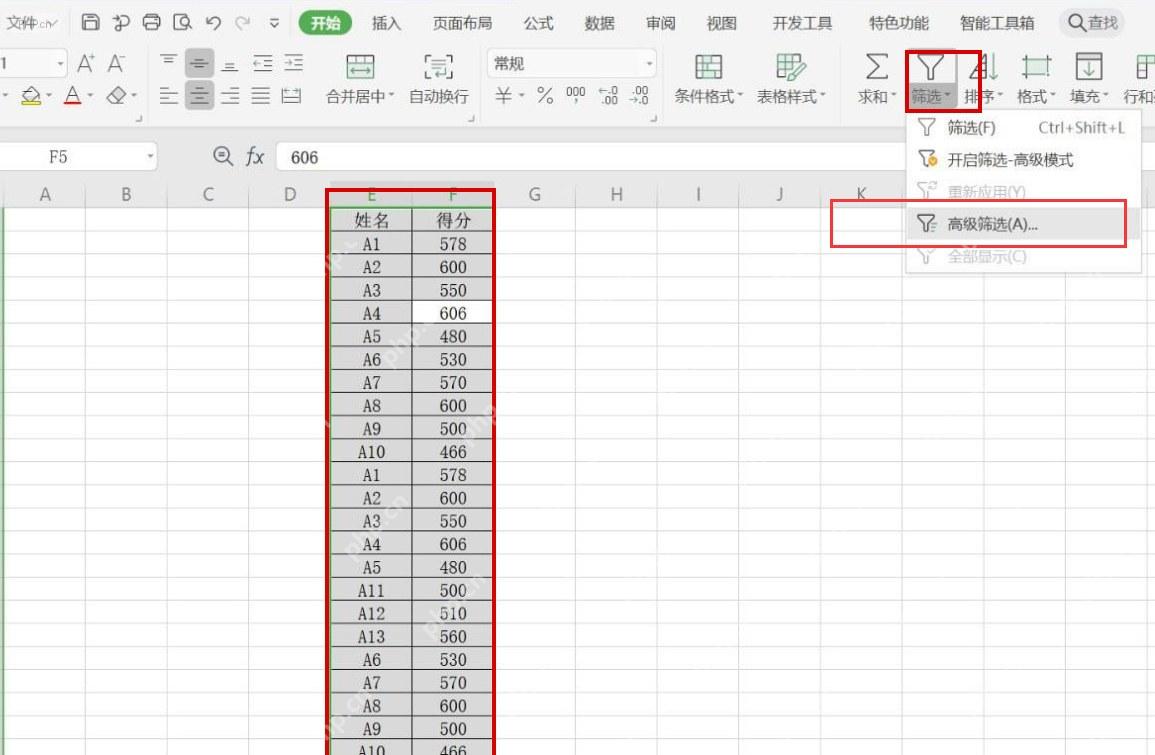
Task: Align text left
Action: tap(169, 95)
